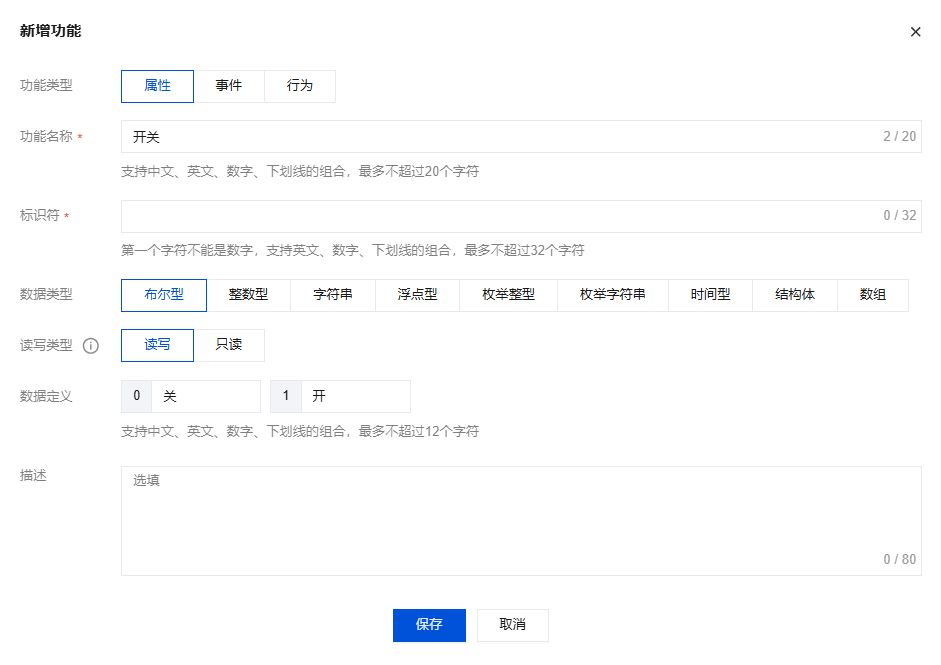Select 属性 function type

(157, 86)
